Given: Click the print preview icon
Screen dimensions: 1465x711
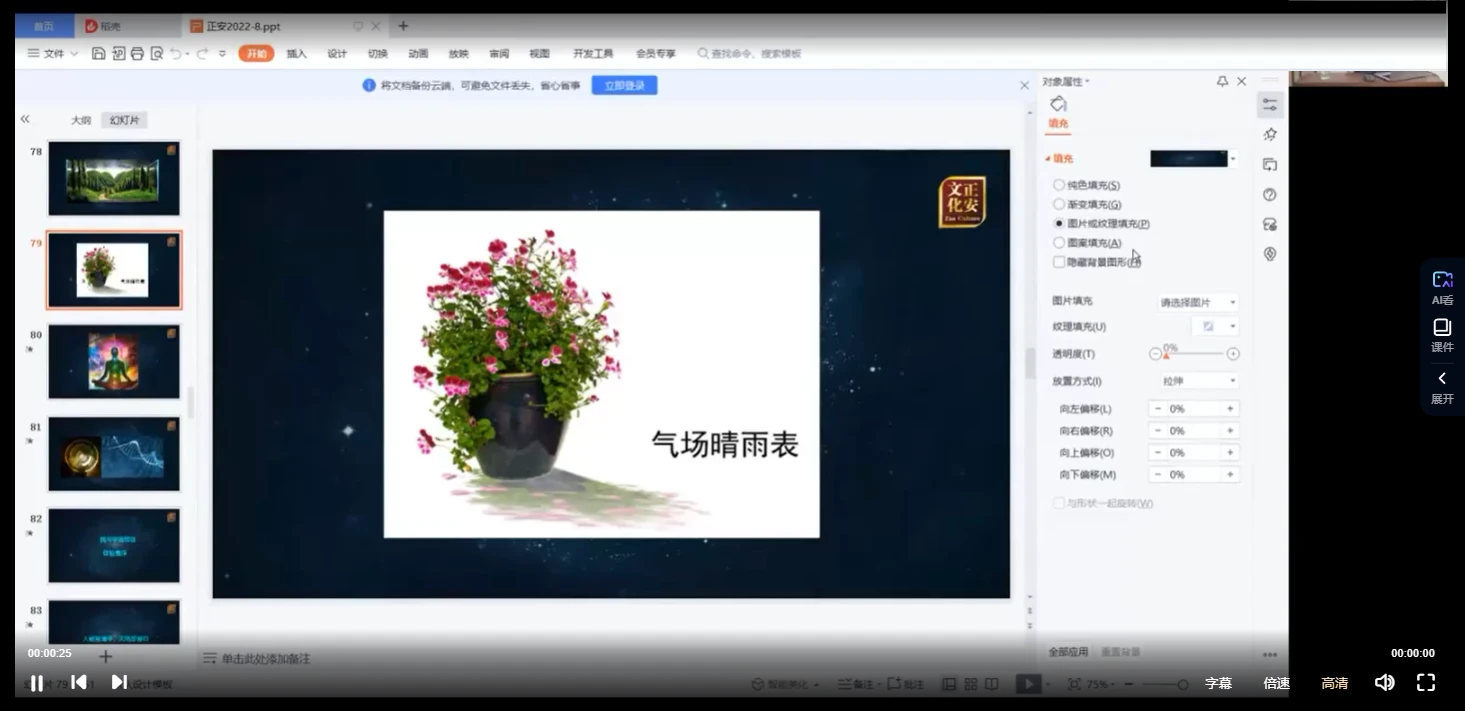Looking at the screenshot, I should 157,54.
